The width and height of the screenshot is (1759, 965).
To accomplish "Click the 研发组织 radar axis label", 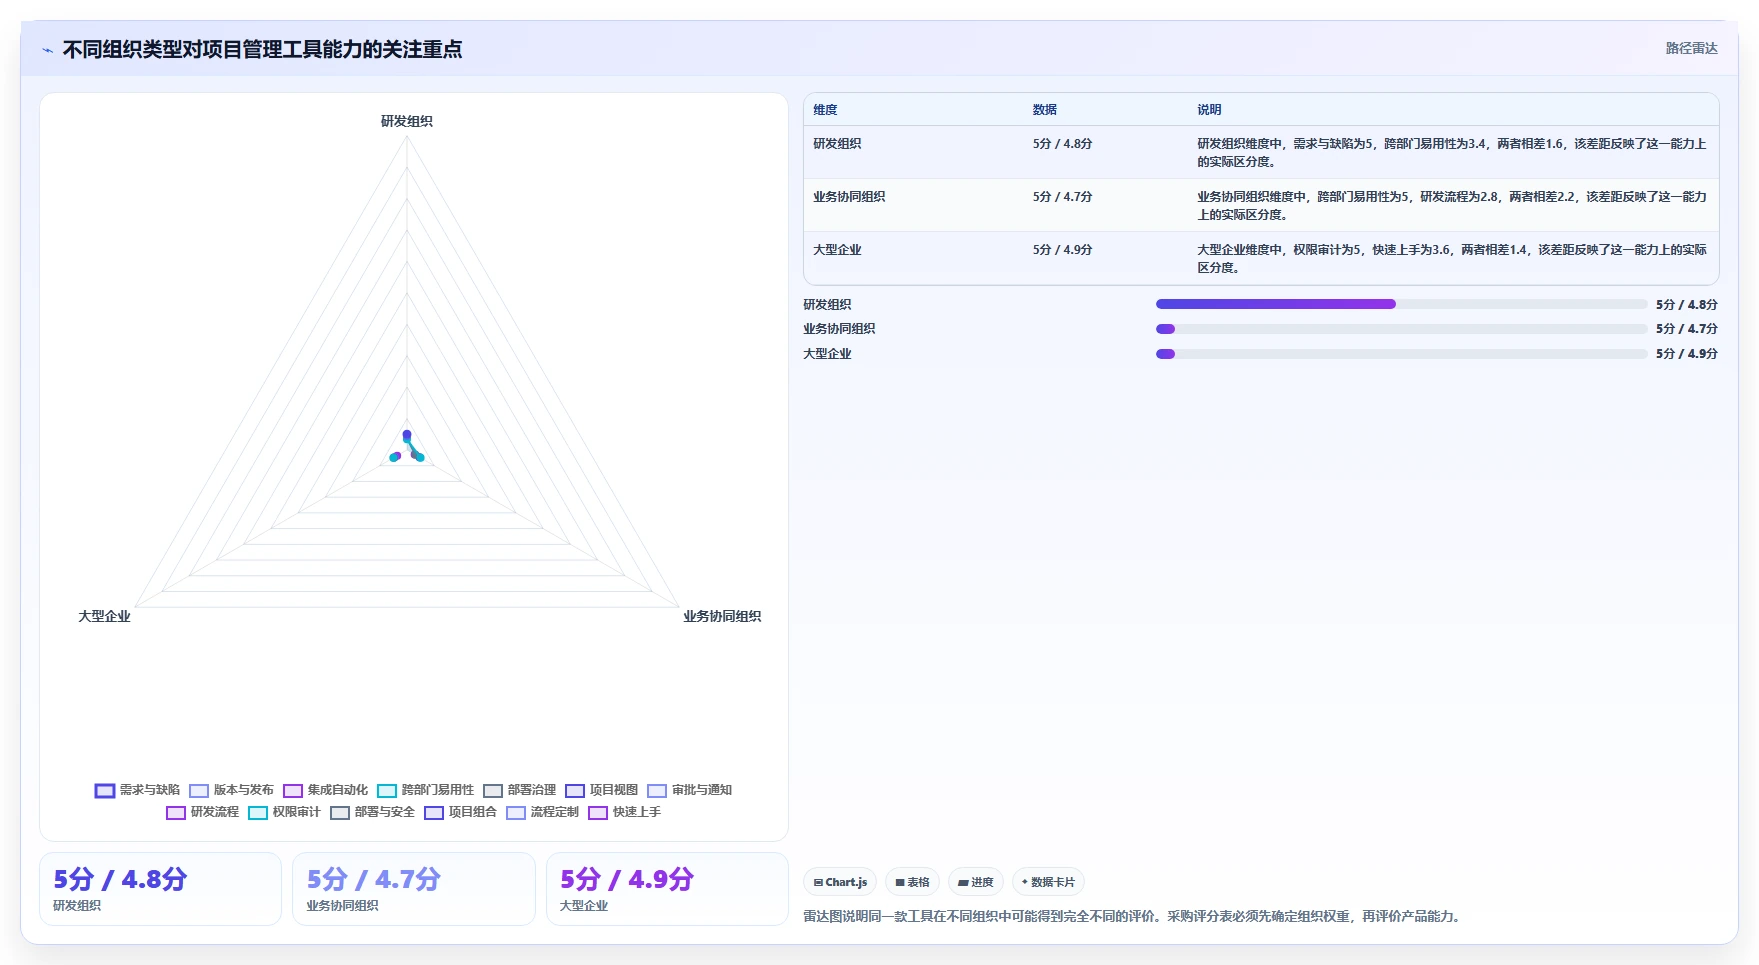I will (407, 121).
